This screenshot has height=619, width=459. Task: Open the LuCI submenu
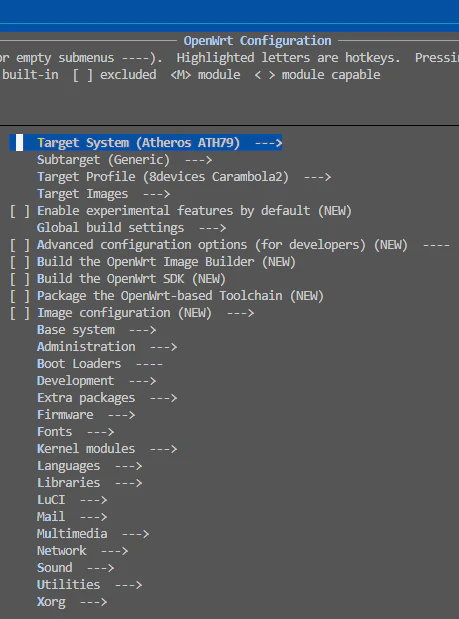click(x=72, y=499)
